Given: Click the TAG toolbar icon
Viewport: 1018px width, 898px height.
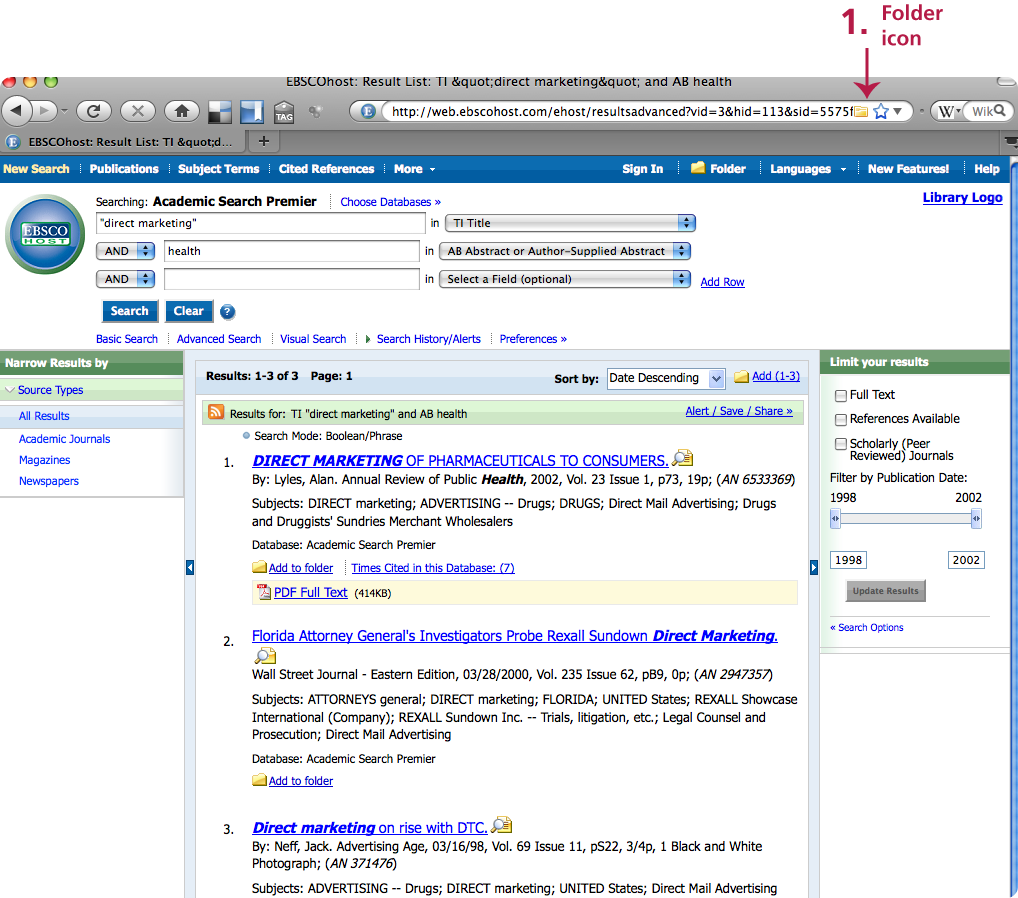Looking at the screenshot, I should point(284,112).
